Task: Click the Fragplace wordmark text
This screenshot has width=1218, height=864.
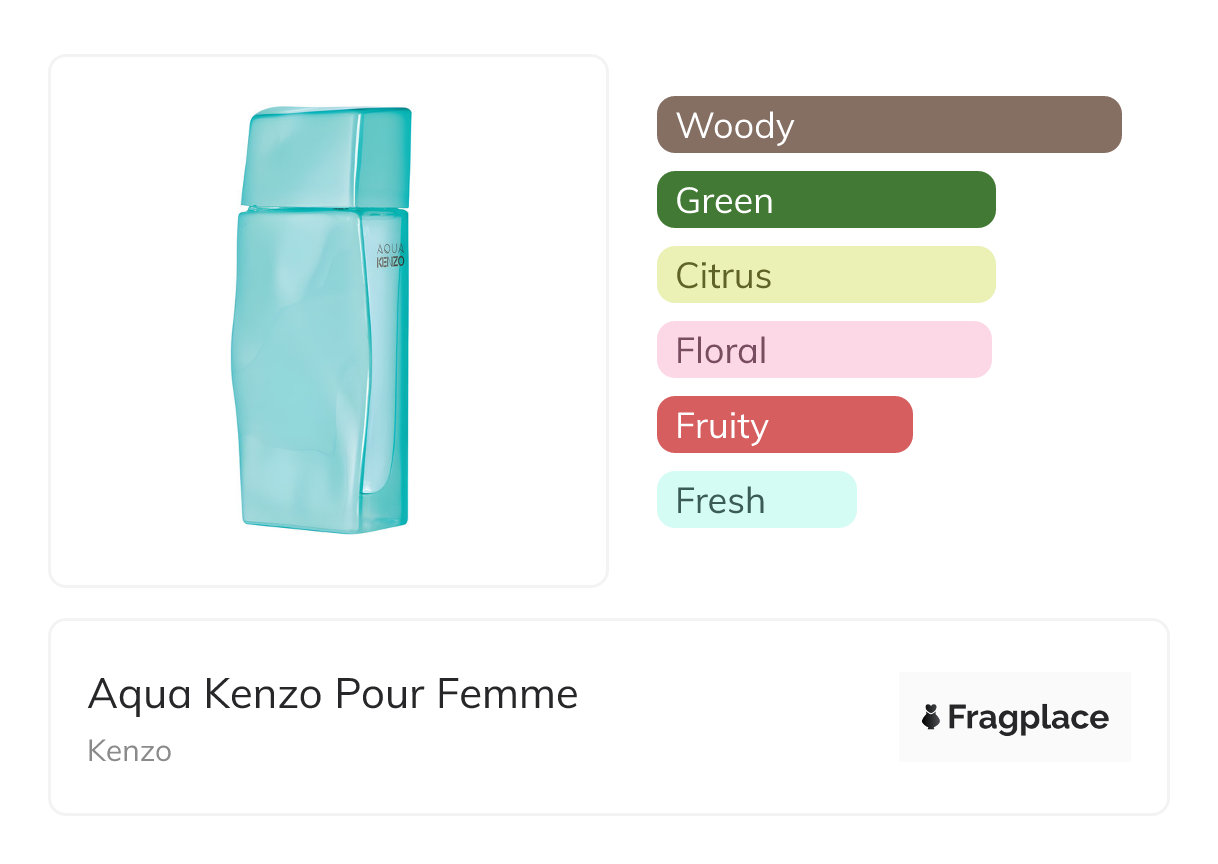Action: (x=1028, y=718)
